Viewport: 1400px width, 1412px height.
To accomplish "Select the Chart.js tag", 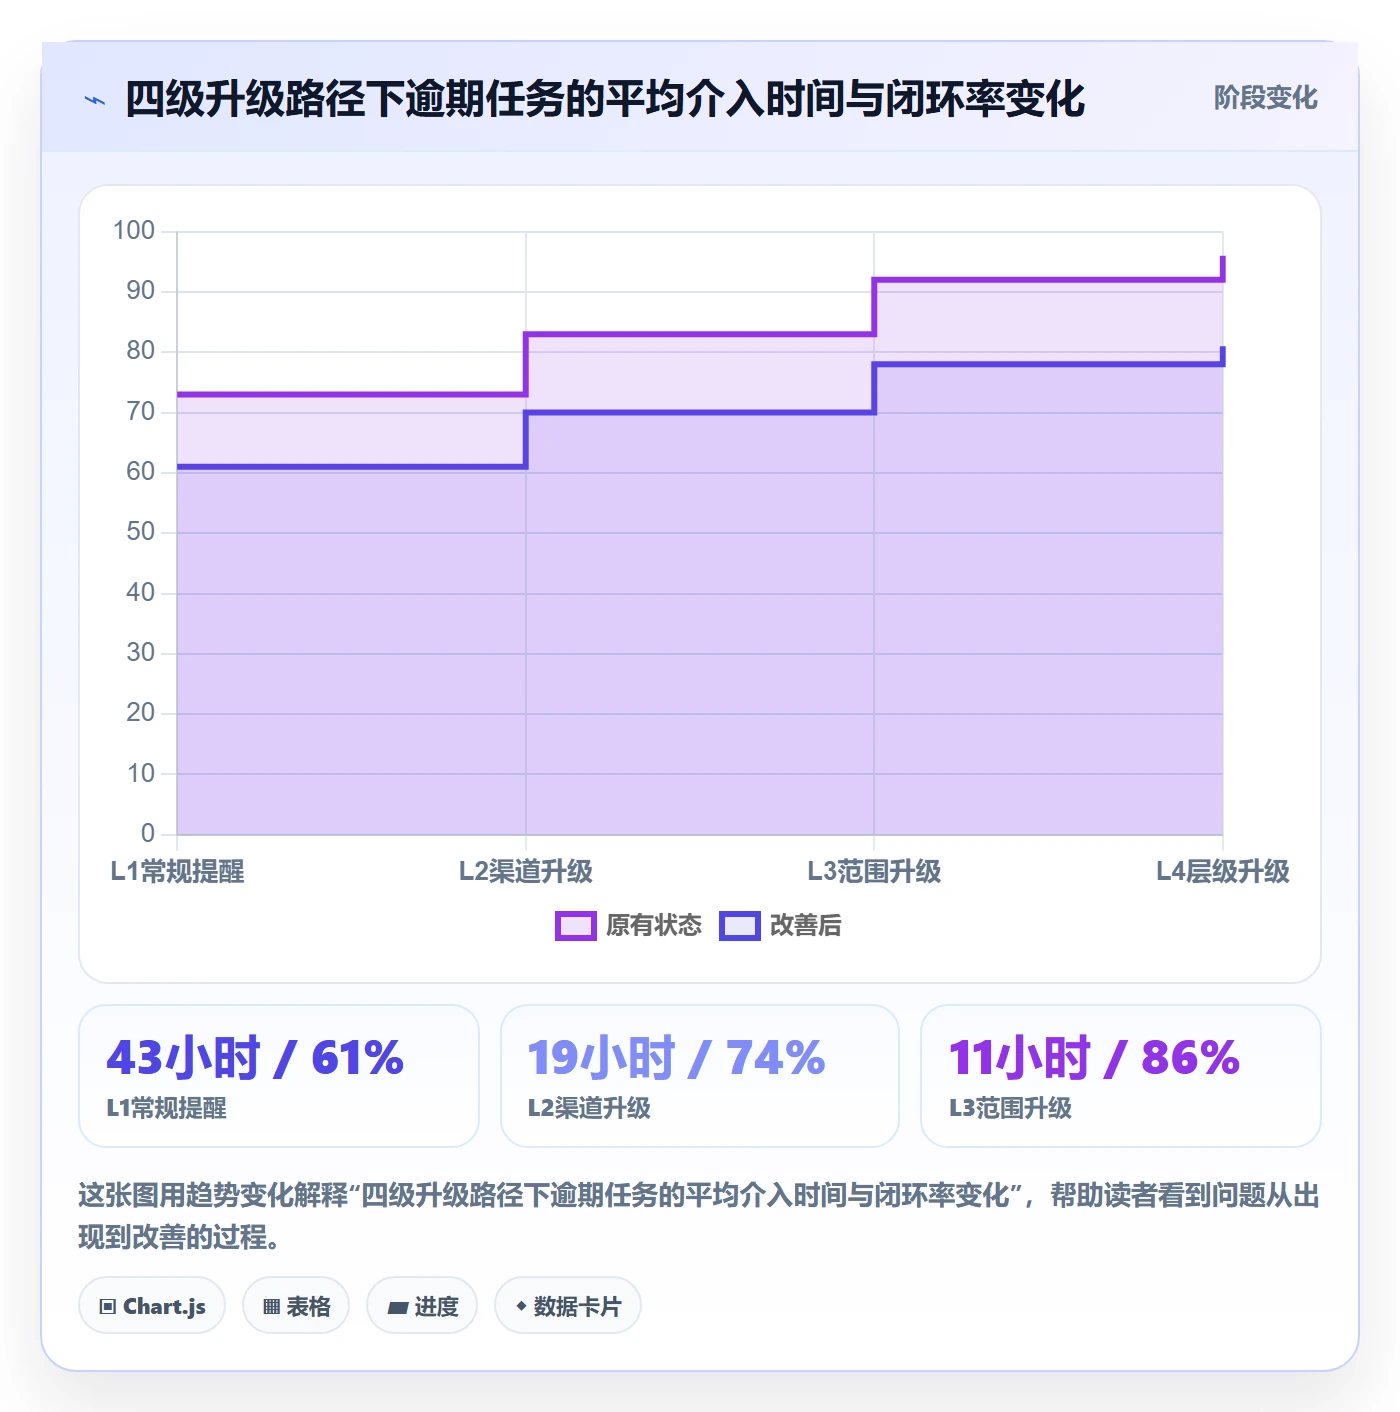I will pyautogui.click(x=152, y=1306).
